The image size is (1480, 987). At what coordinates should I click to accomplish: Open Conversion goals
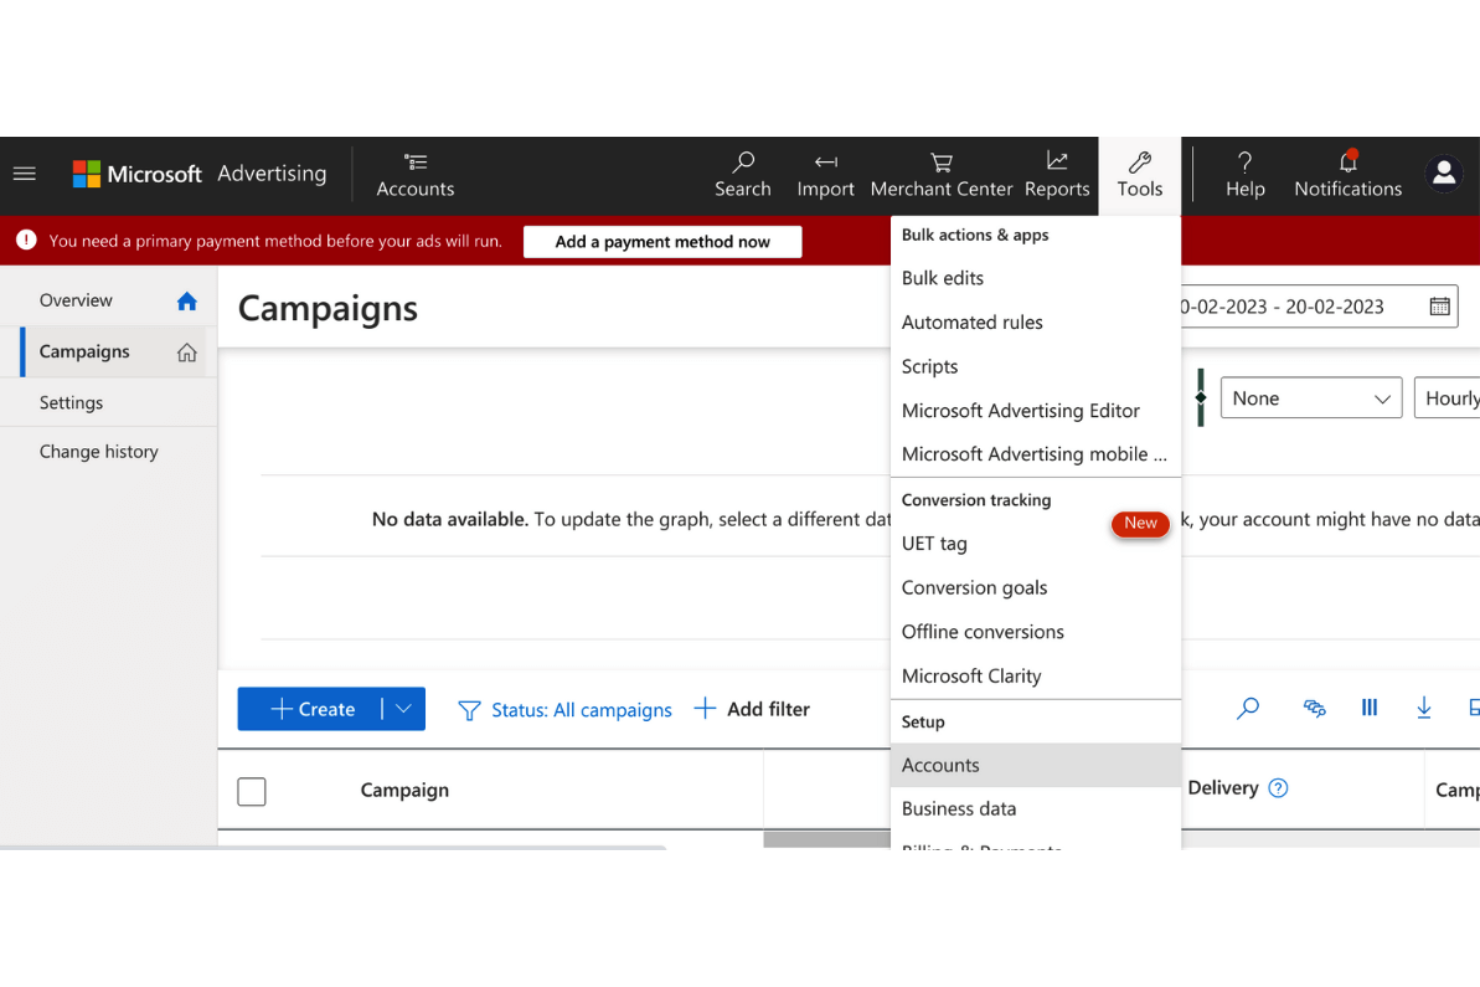(1035, 587)
